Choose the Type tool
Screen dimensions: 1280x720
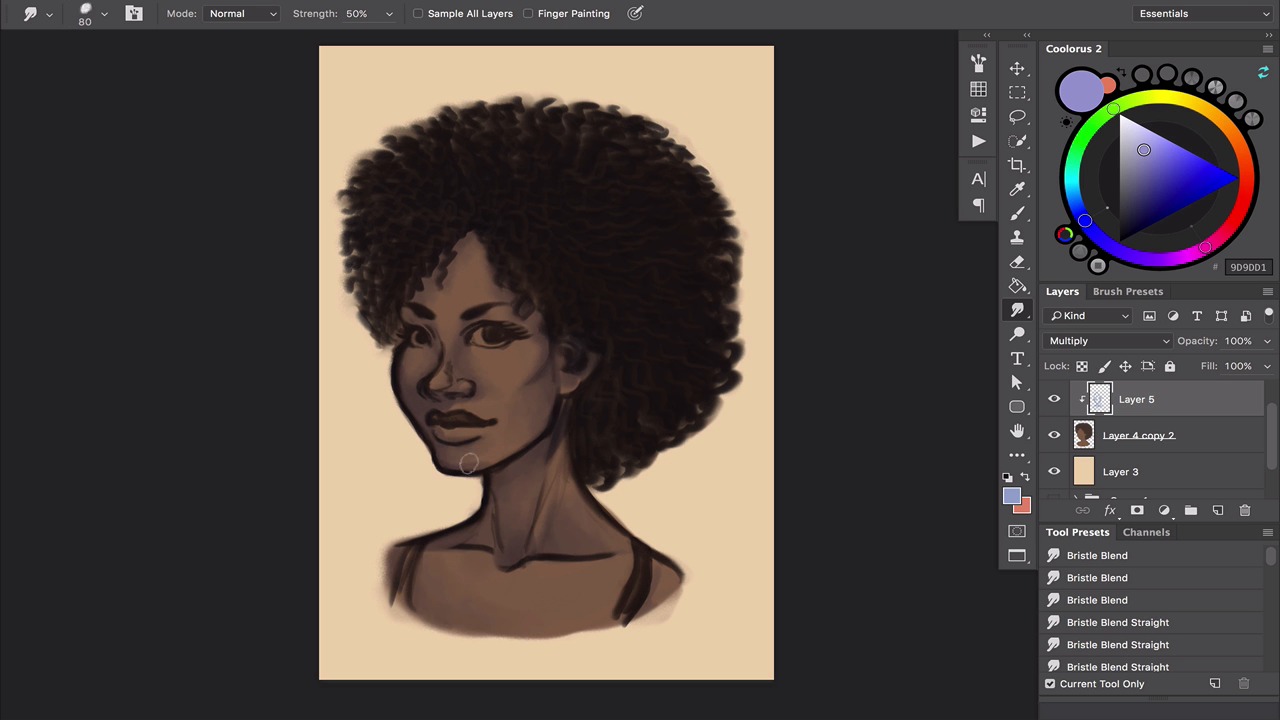pyautogui.click(x=1017, y=358)
